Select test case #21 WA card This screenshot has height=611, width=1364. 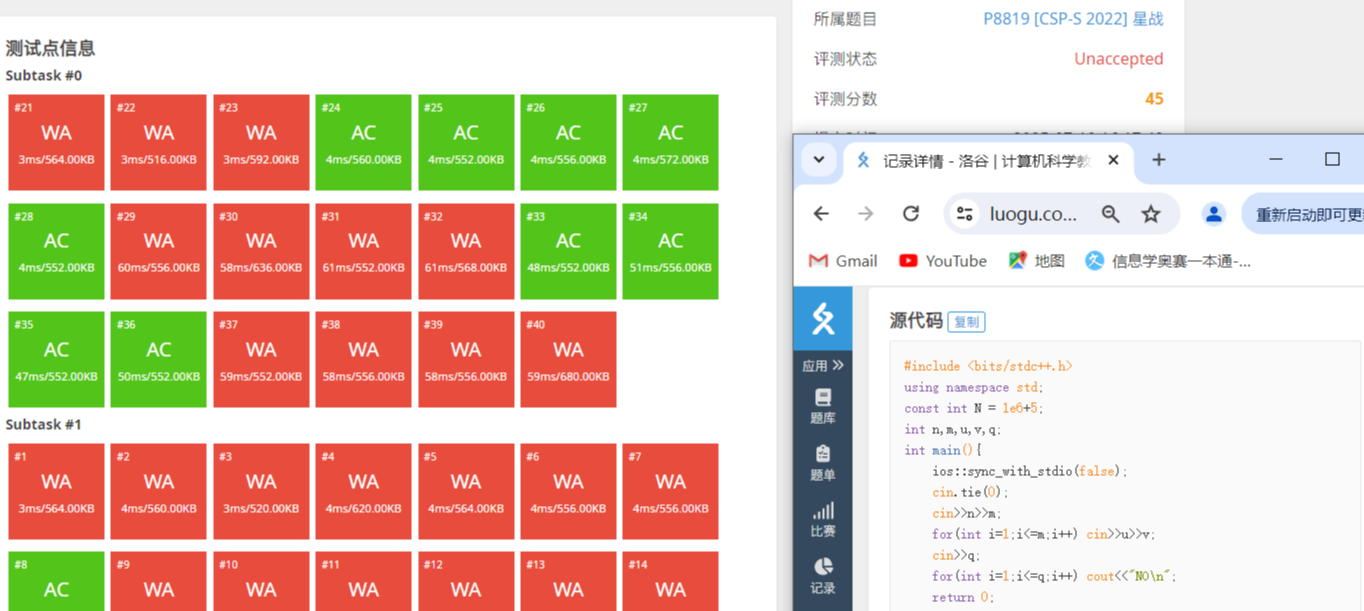[56, 143]
